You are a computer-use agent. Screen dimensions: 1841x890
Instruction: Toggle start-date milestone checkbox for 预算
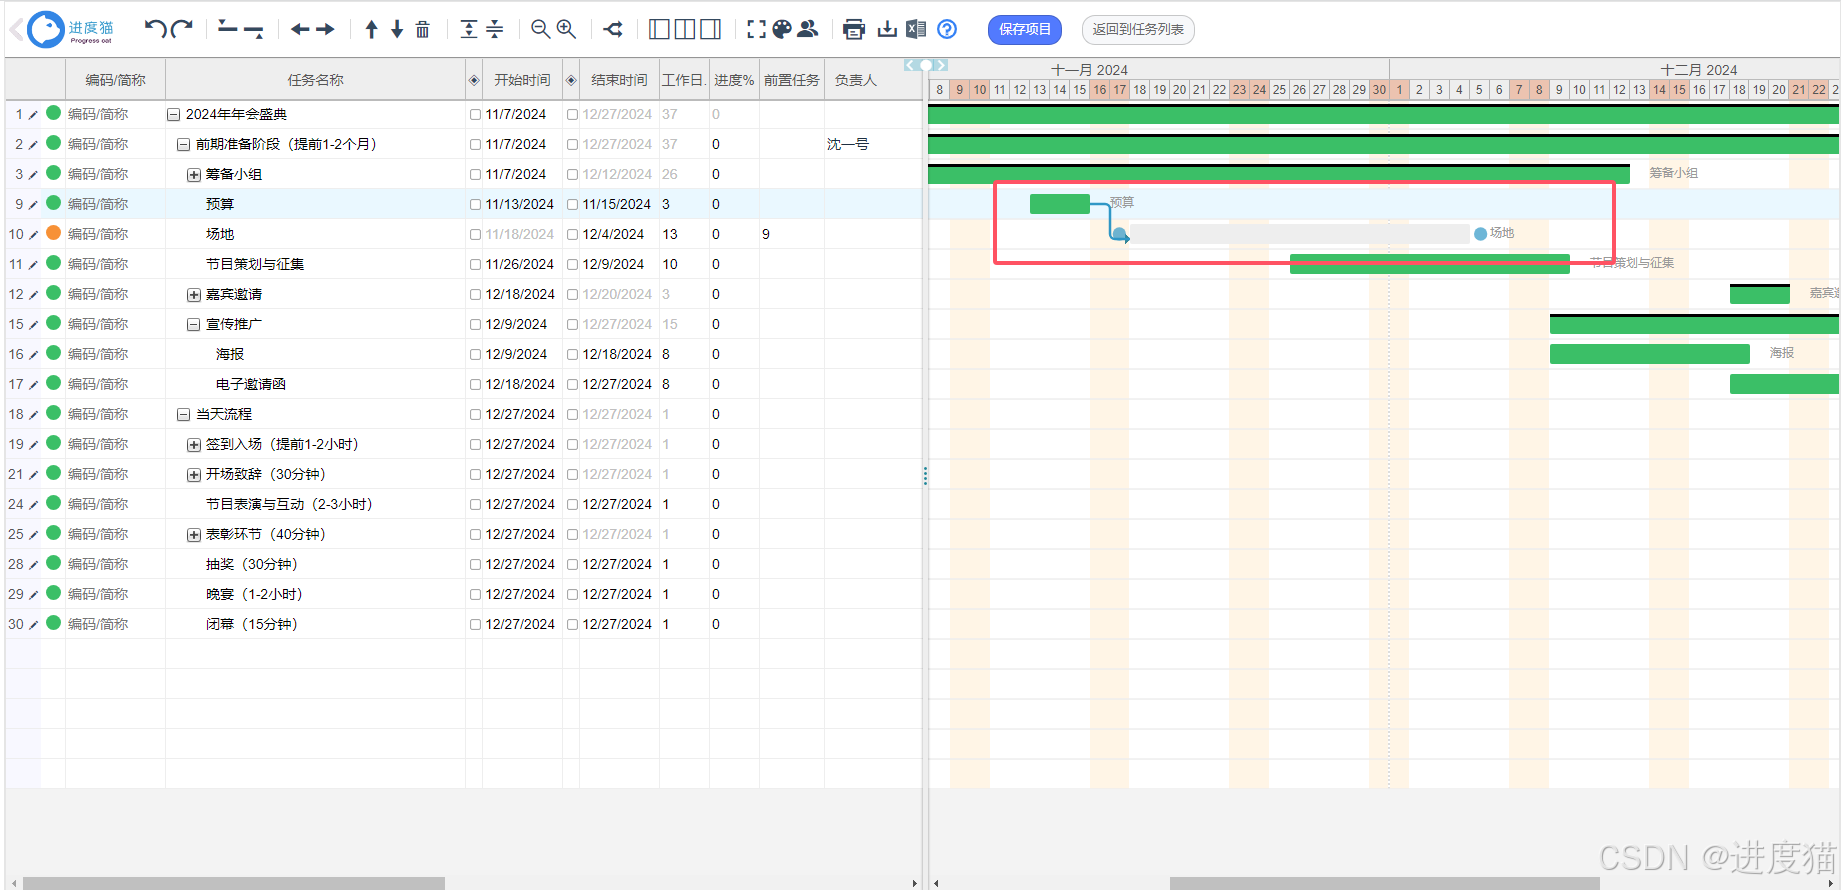click(476, 204)
